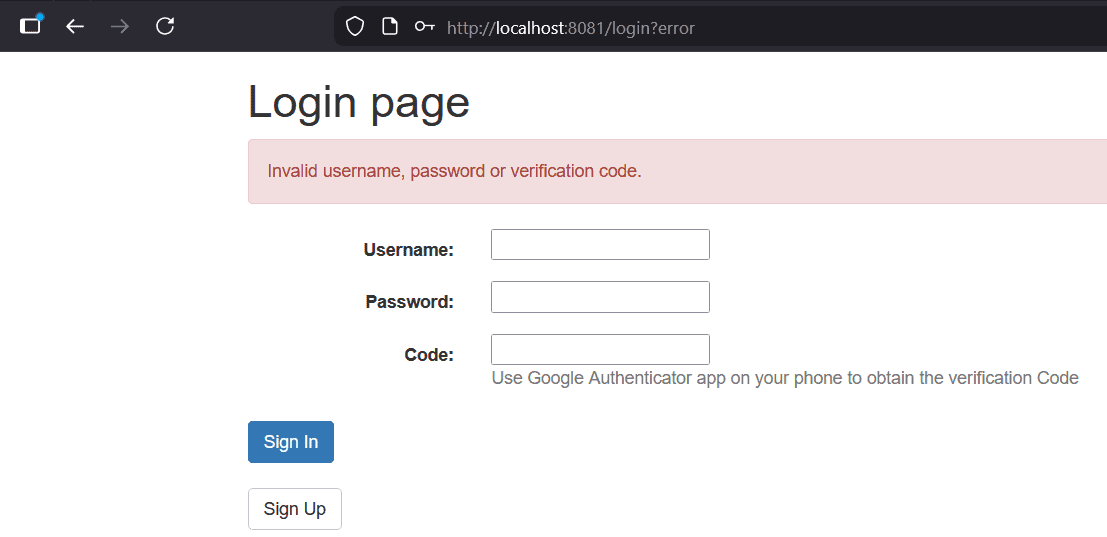Image resolution: width=1107 pixels, height=537 pixels.
Task: Click into the Code field
Action: click(600, 349)
